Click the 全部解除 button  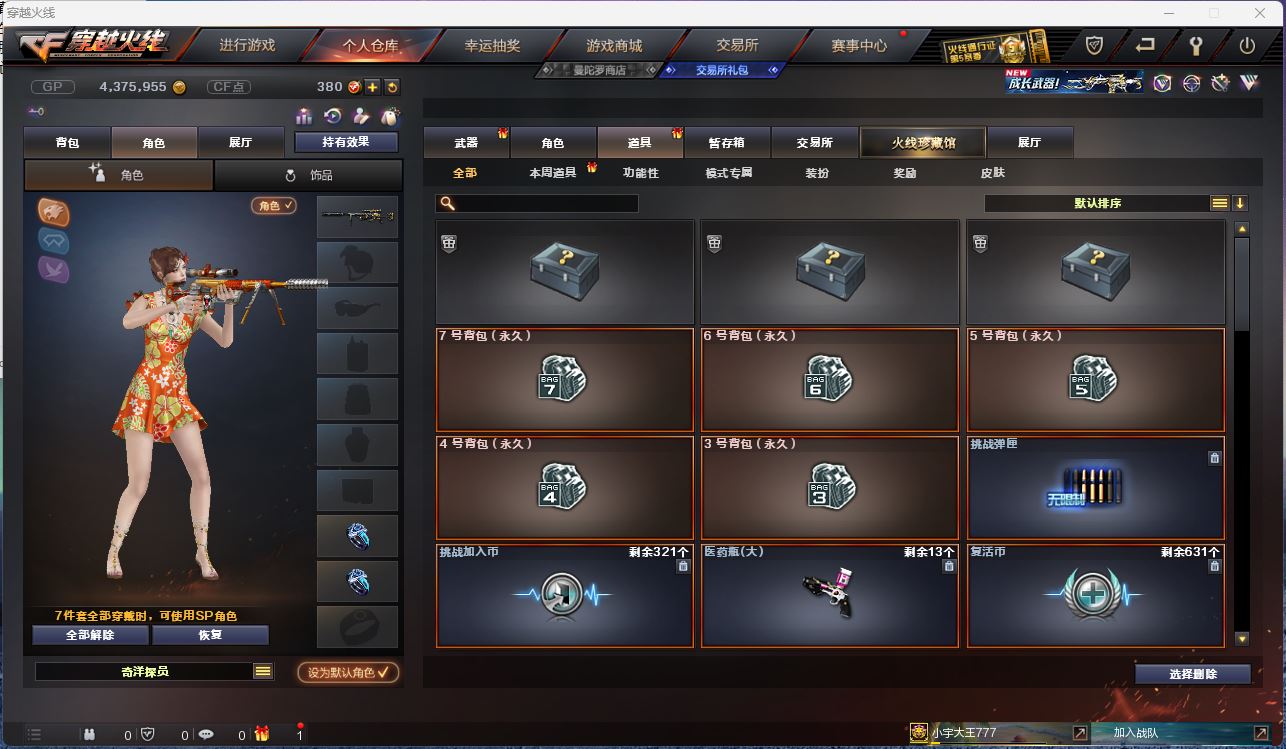(90, 635)
